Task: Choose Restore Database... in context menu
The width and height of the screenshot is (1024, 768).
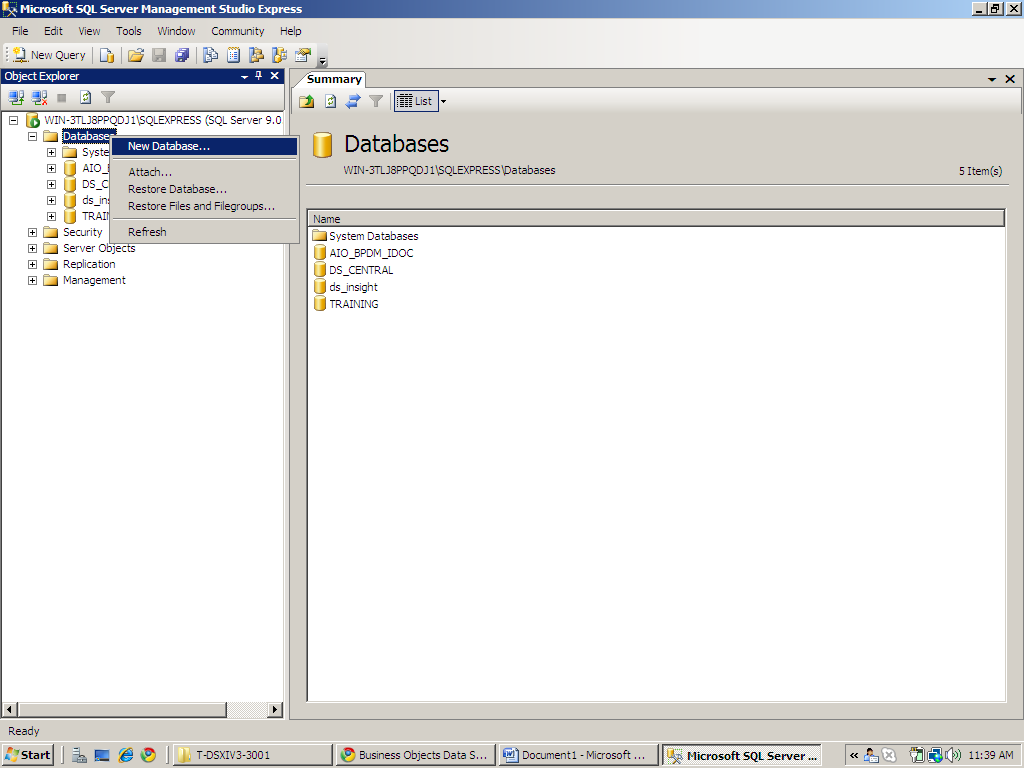Action: (x=204, y=189)
